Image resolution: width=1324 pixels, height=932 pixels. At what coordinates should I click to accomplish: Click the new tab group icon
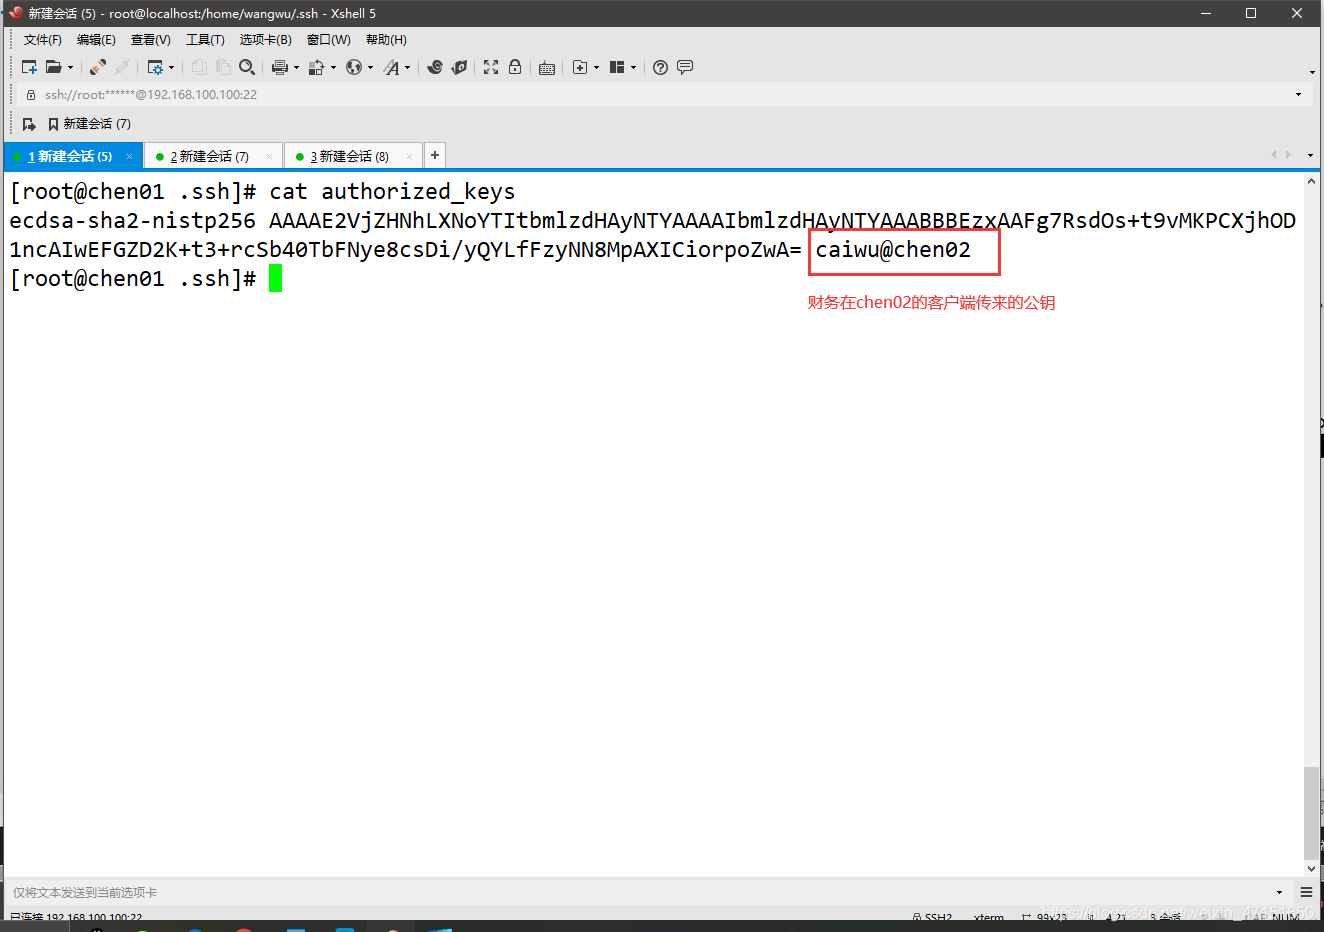[x=580, y=67]
